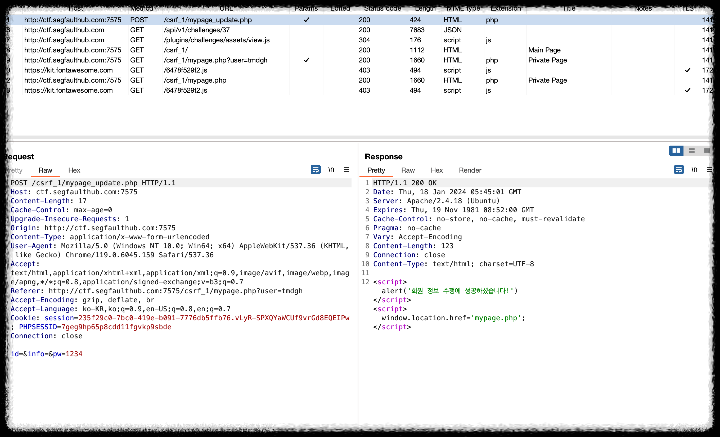The height and width of the screenshot is (437, 720).
Task: Click the alert() script line in response
Action: 450,291
